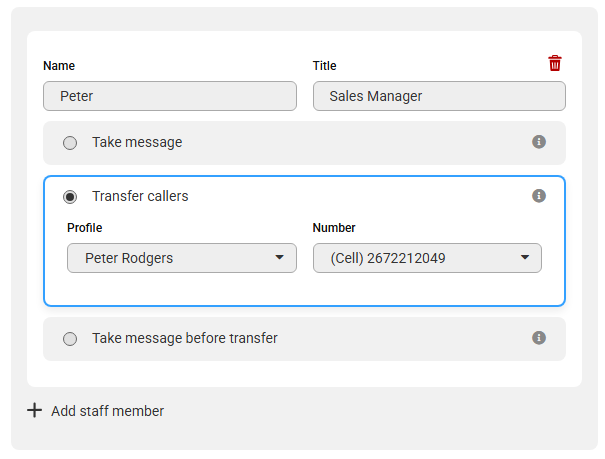Click the plus icon to add staff
This screenshot has height=459, width=605.
[x=35, y=410]
